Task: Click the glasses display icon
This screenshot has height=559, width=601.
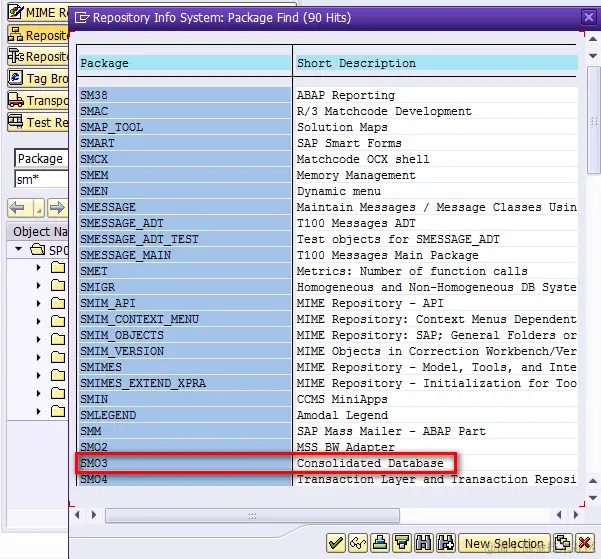Action: (x=358, y=543)
